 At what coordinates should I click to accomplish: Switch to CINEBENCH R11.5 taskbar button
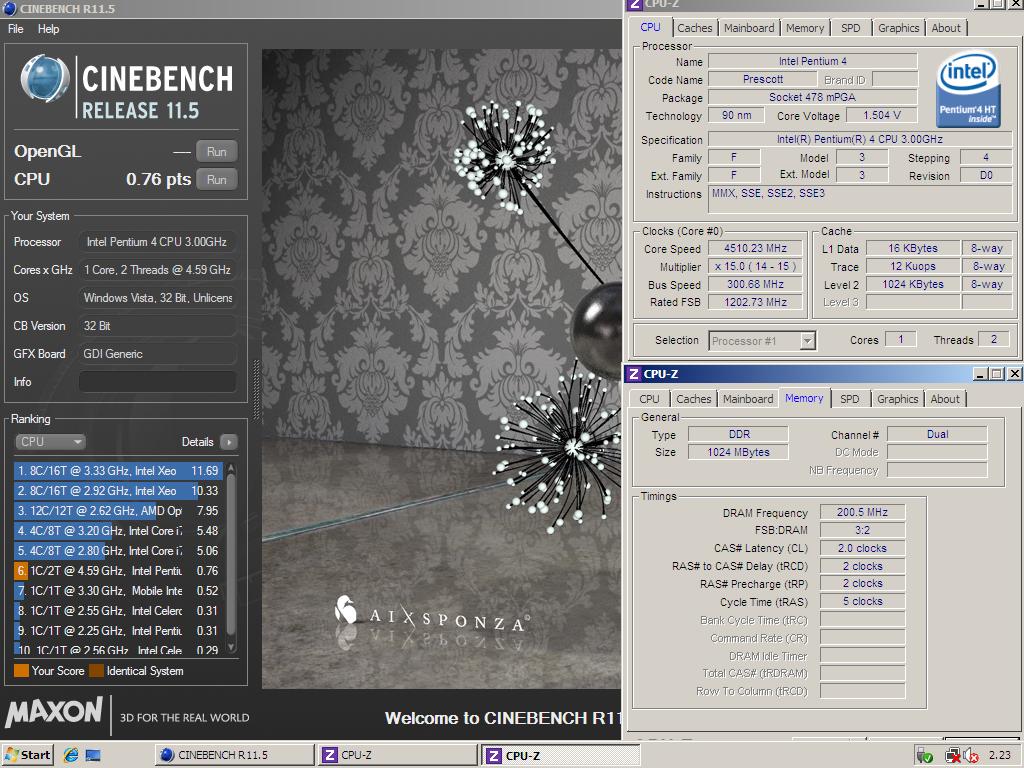pyautogui.click(x=234, y=755)
